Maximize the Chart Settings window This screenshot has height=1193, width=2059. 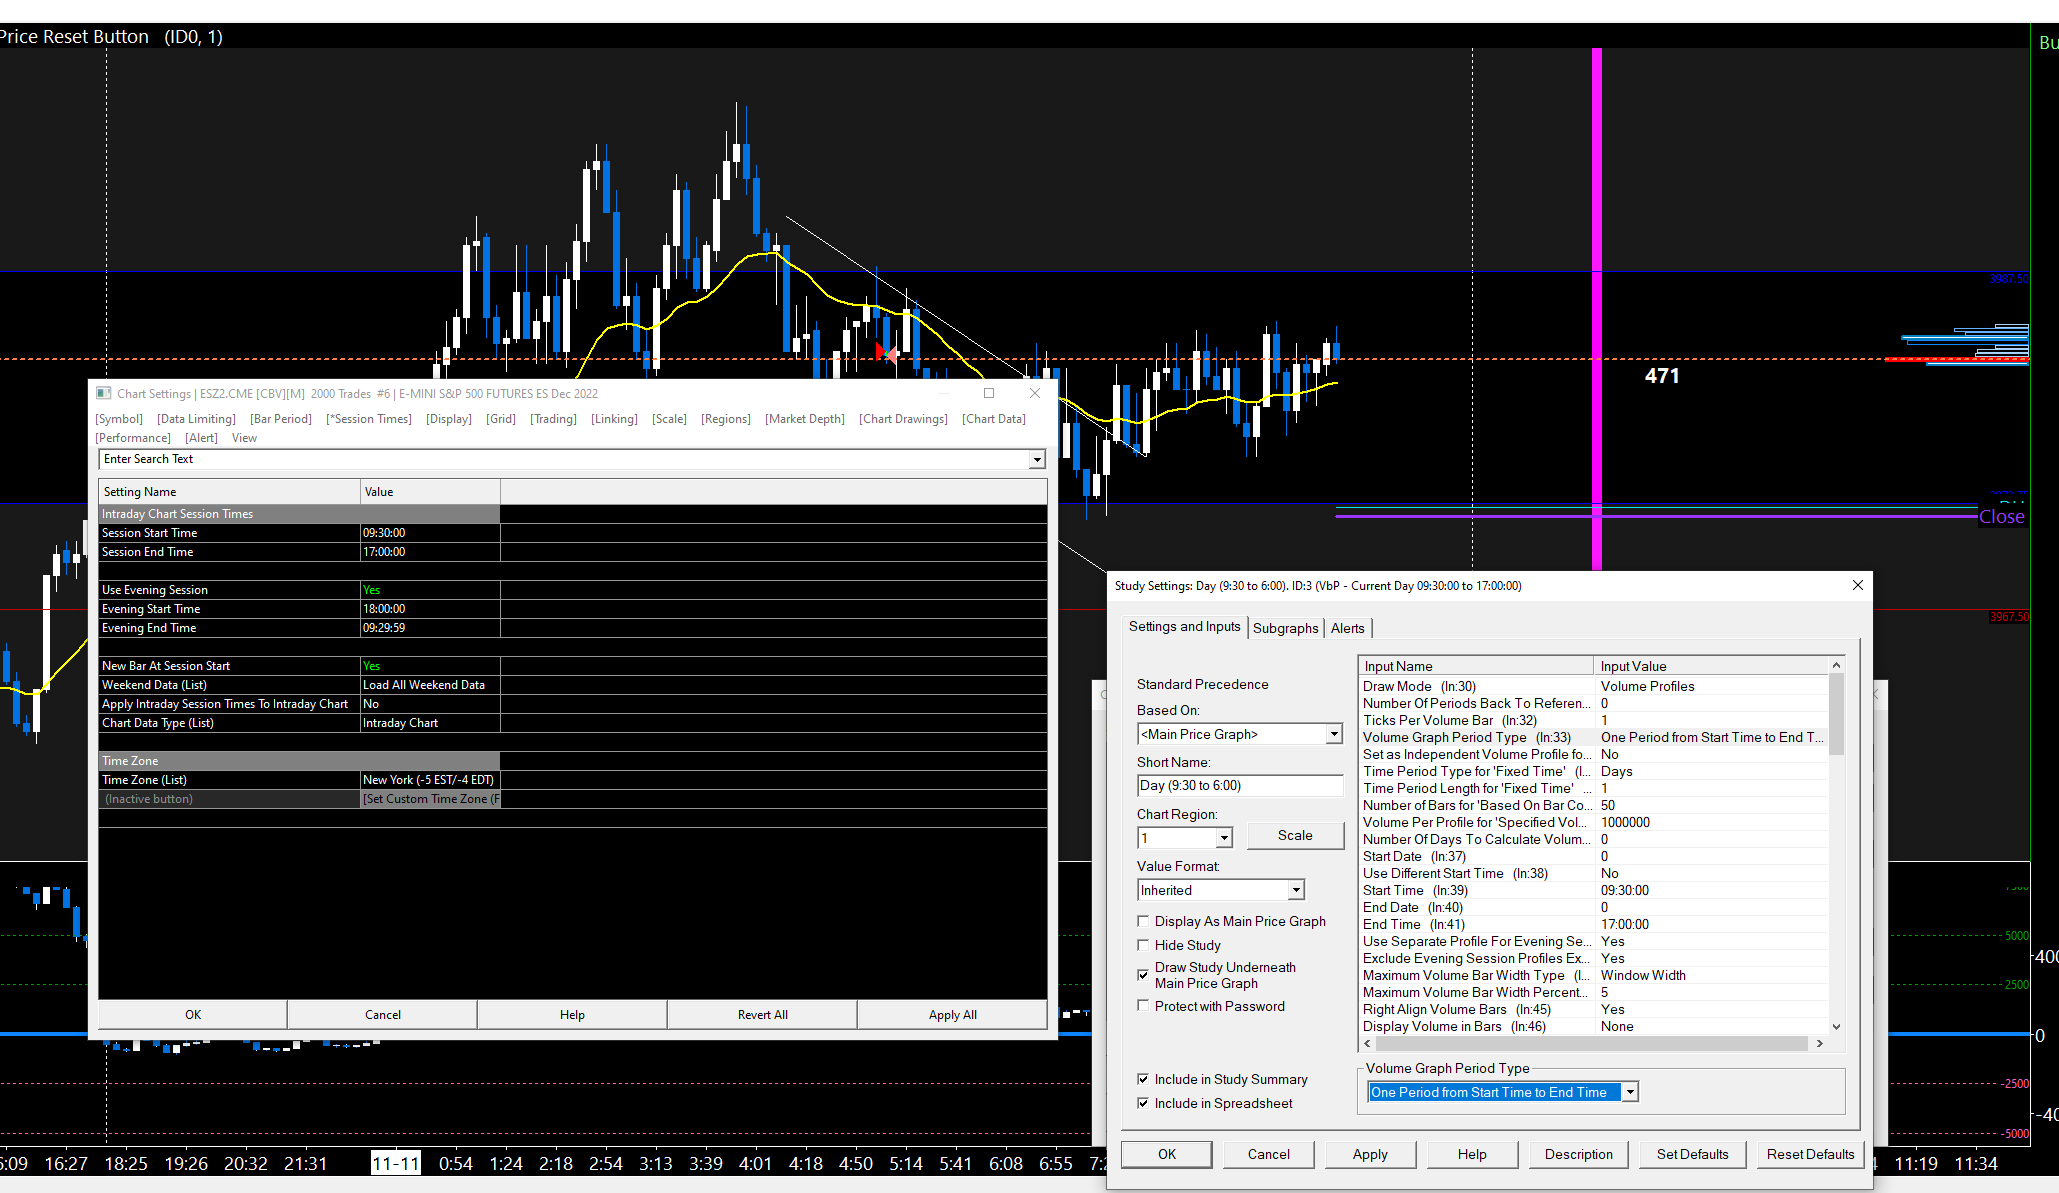[989, 393]
